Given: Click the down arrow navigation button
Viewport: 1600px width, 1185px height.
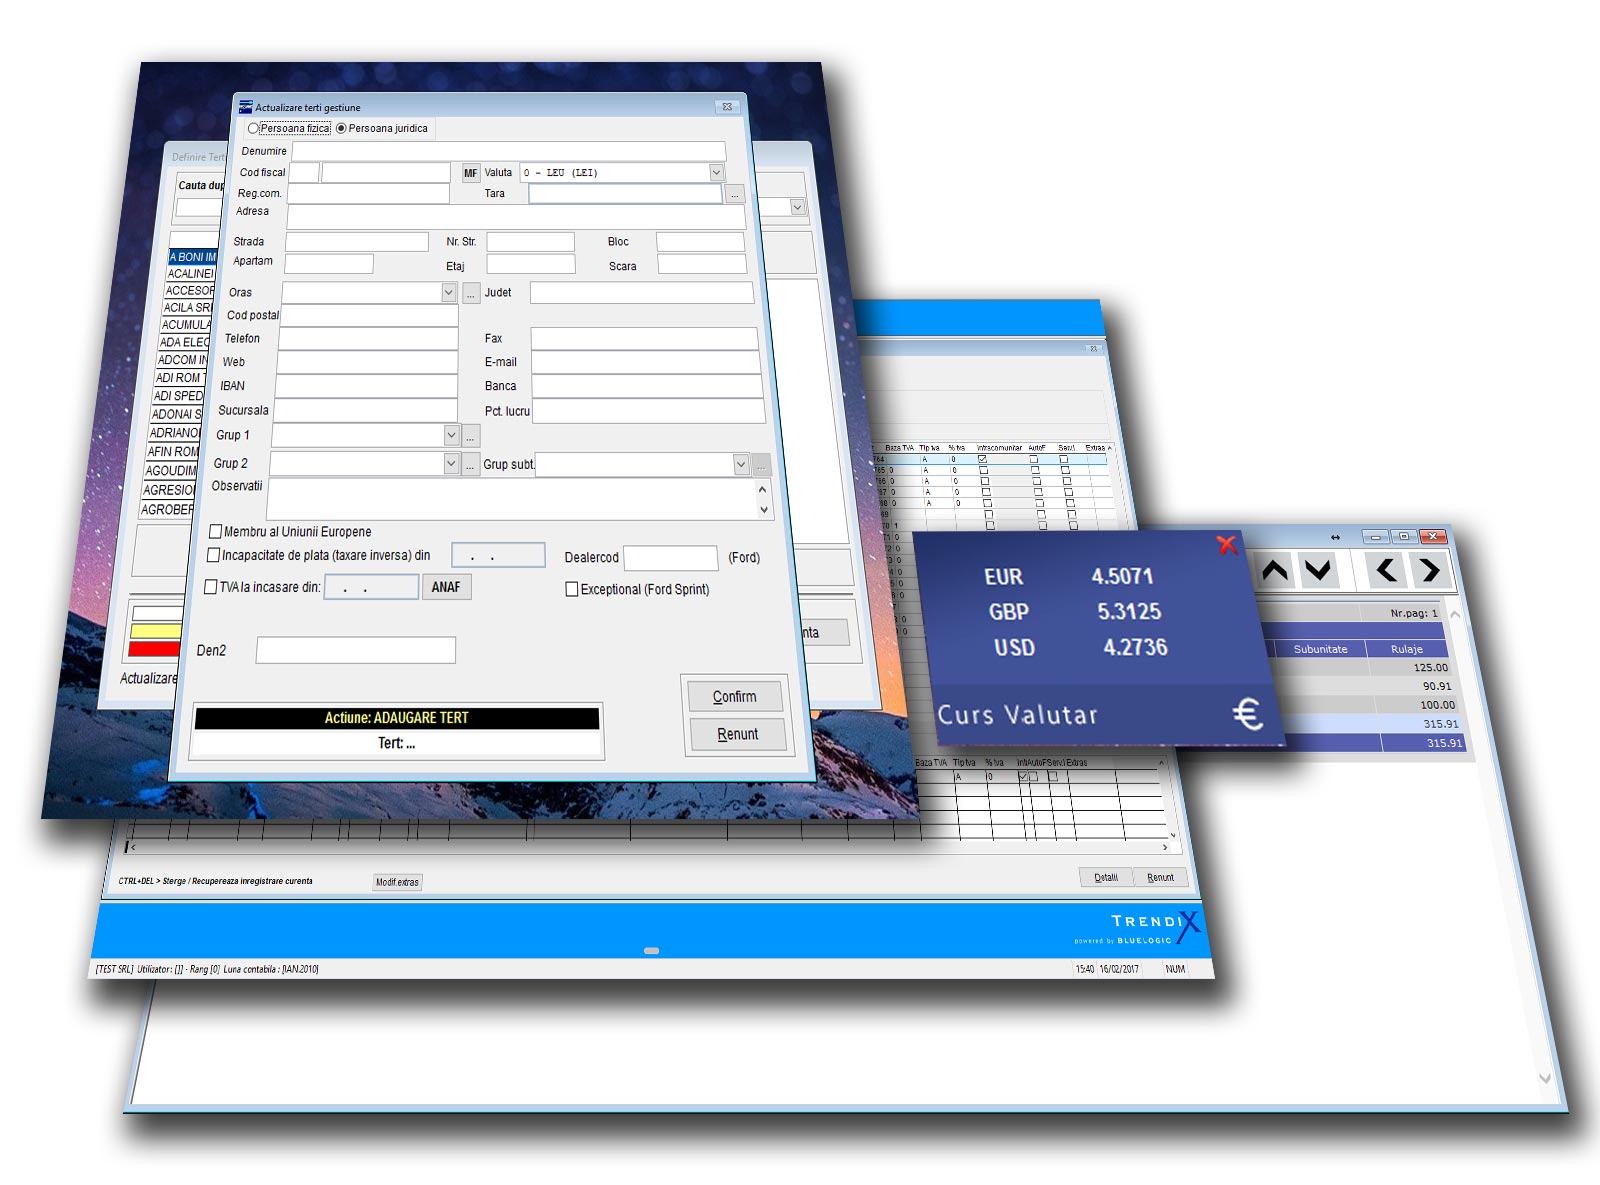Looking at the screenshot, I should click(1318, 571).
